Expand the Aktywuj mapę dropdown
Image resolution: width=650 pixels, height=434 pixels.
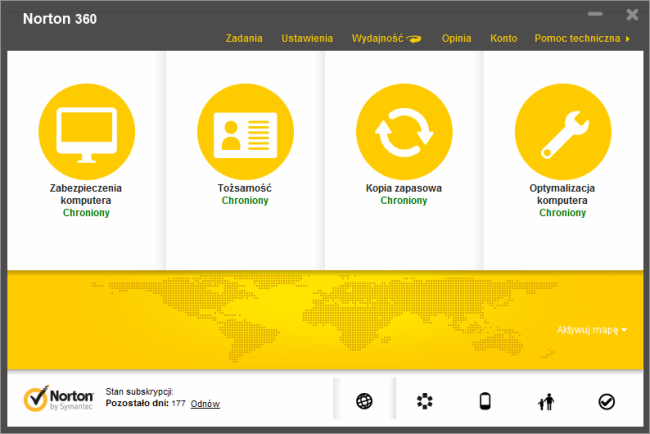click(x=592, y=330)
